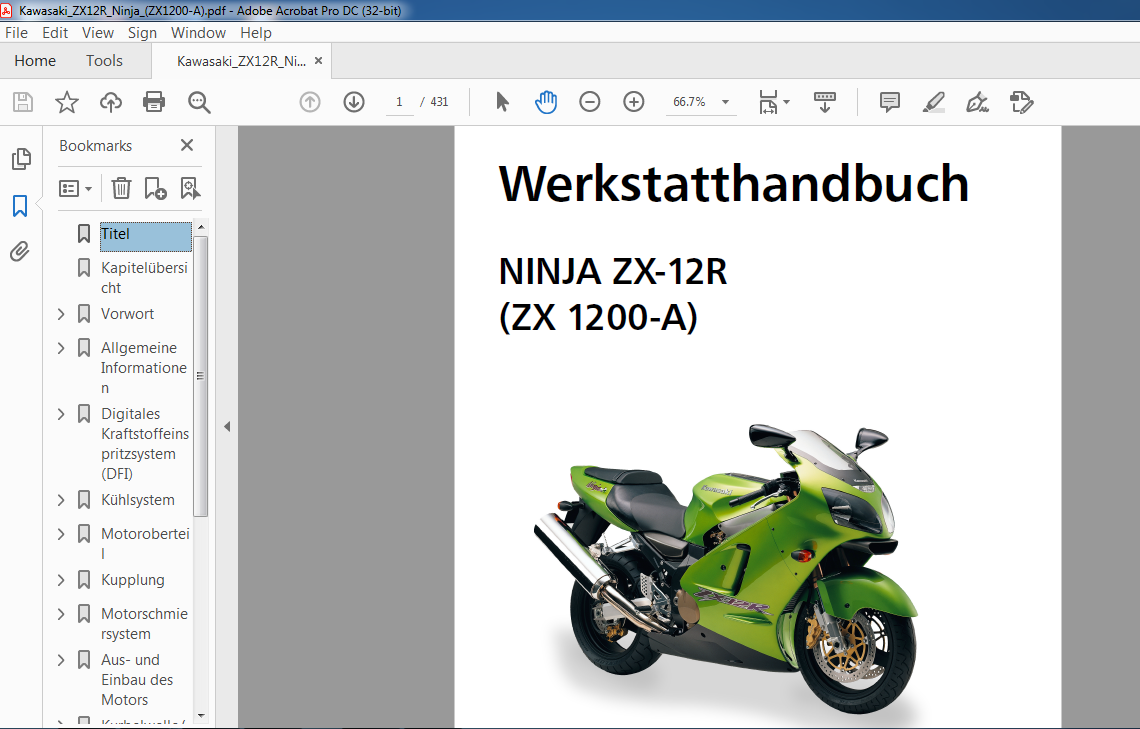Screen dimensions: 1140x729
Task: Zoom out with minus icon
Action: click(590, 102)
